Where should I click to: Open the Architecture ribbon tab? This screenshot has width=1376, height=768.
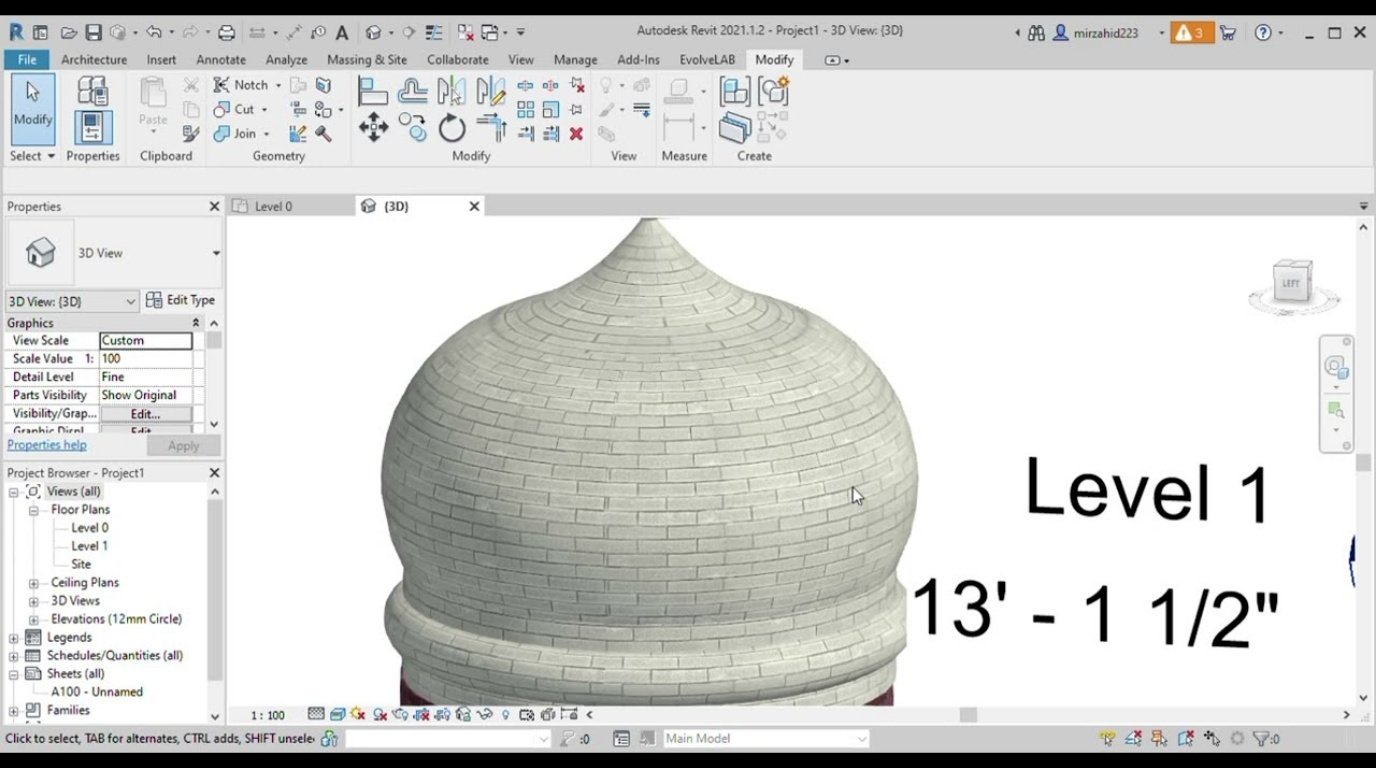[x=94, y=60]
